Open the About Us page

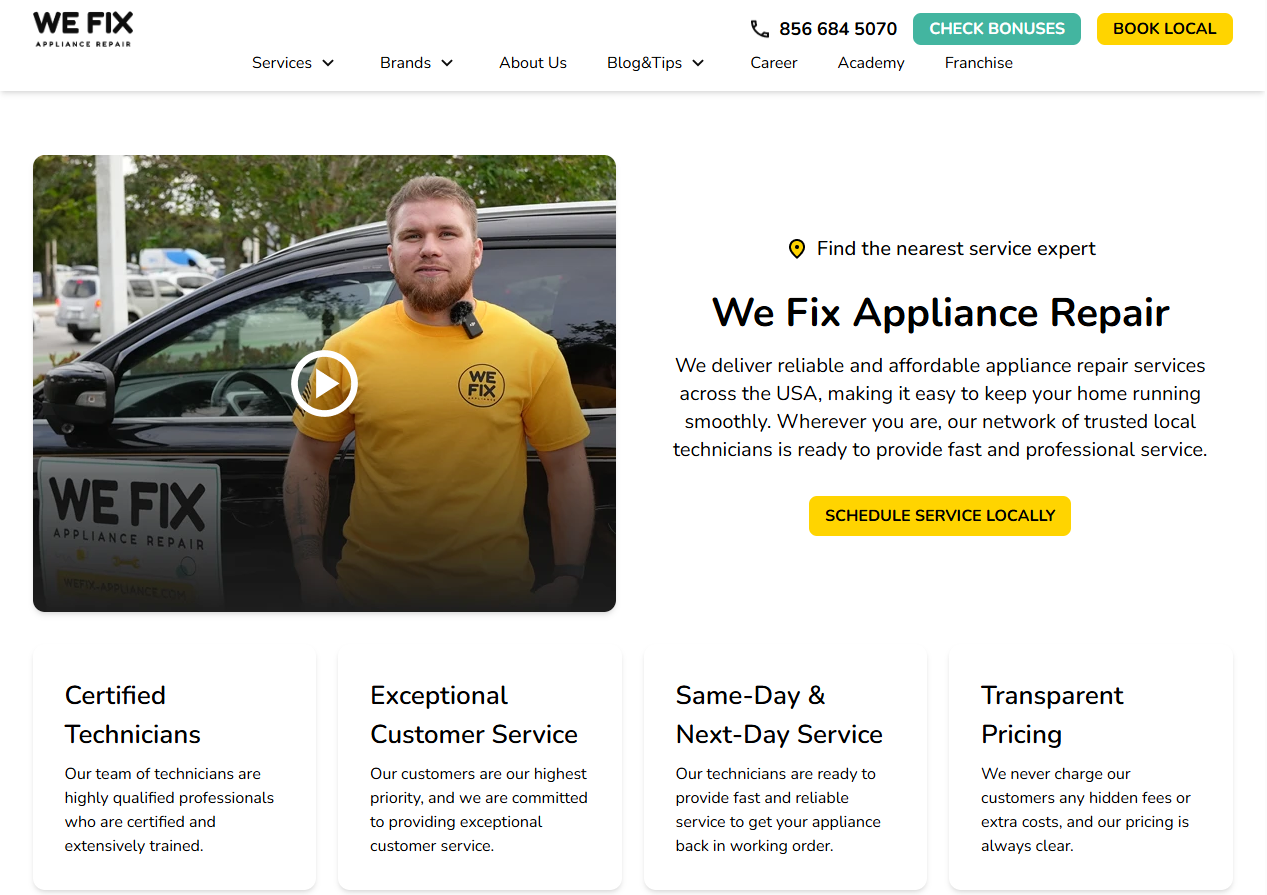click(533, 63)
